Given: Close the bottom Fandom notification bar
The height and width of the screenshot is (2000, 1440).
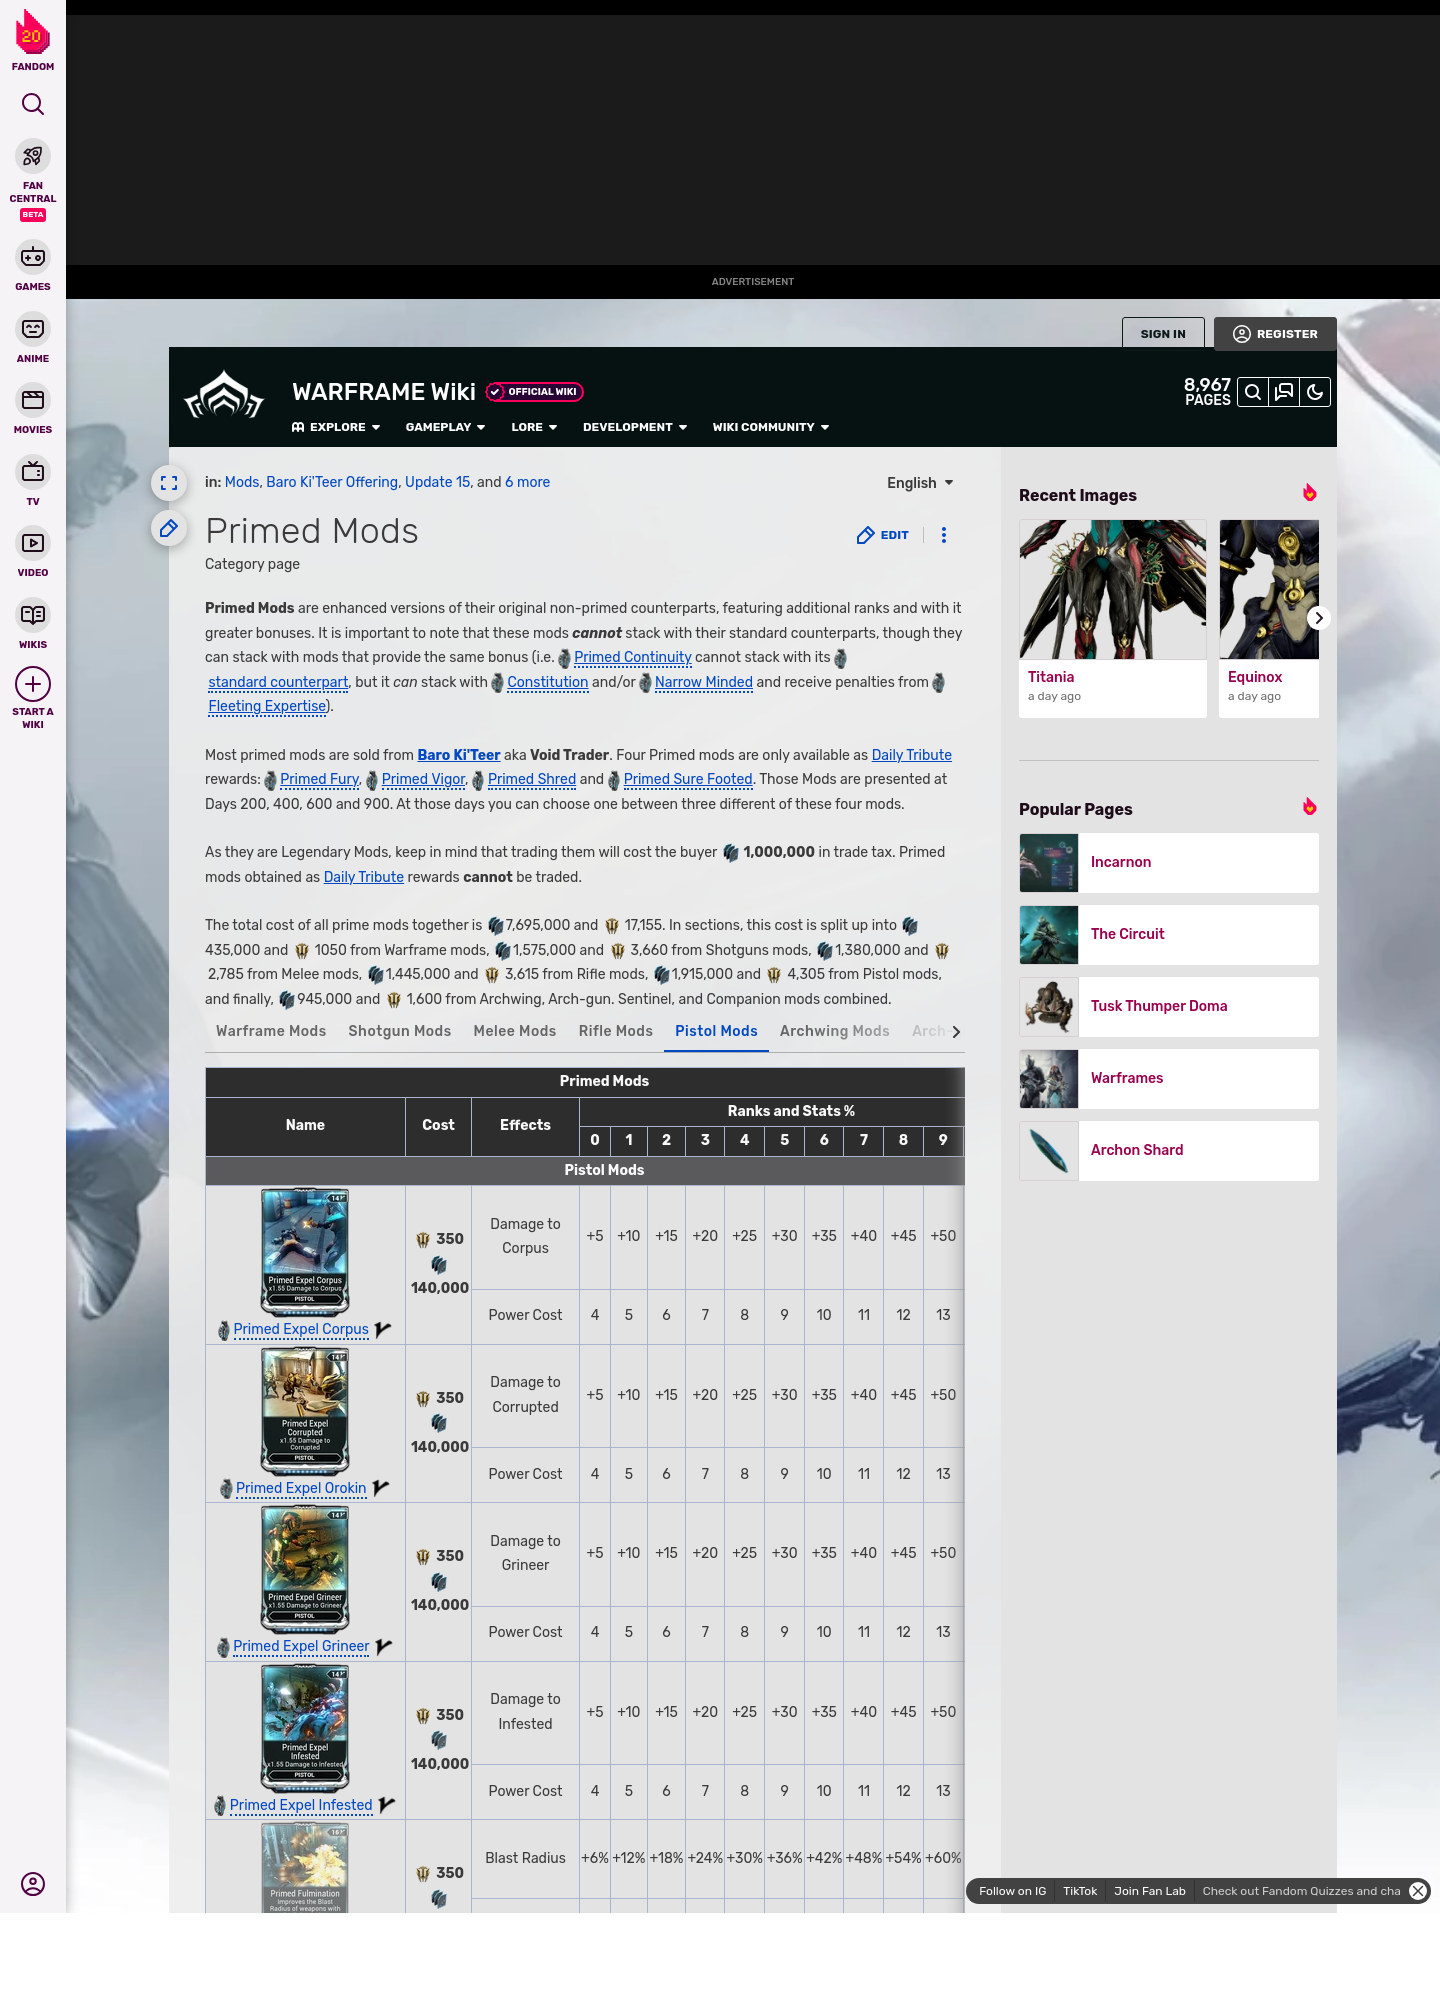Looking at the screenshot, I should click(x=1418, y=1891).
